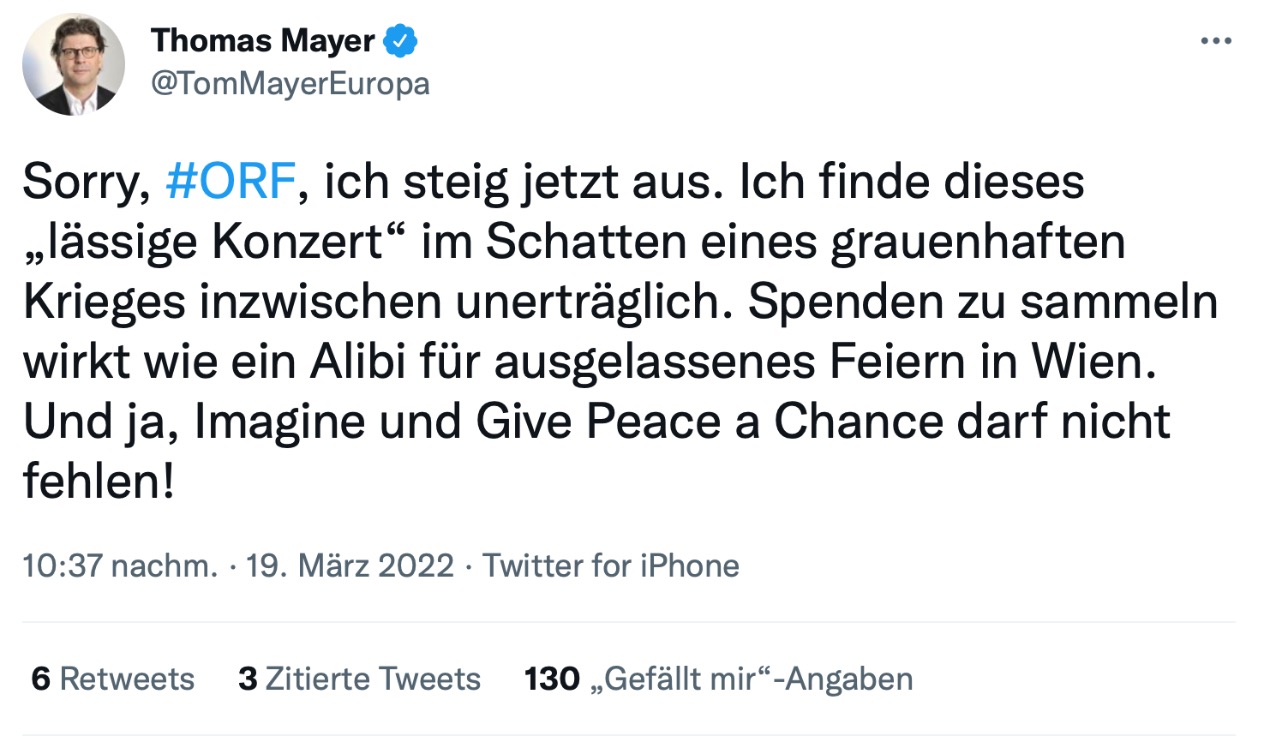
Task: Click the tweet's opening word "Sorry"
Action: pyautogui.click(x=81, y=184)
